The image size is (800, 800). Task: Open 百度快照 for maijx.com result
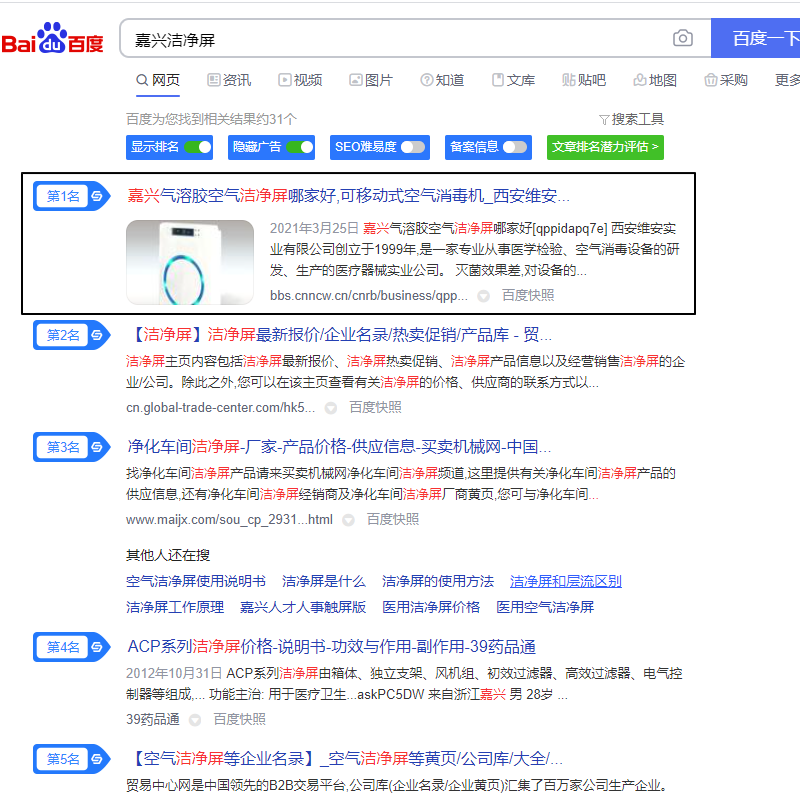(393, 519)
